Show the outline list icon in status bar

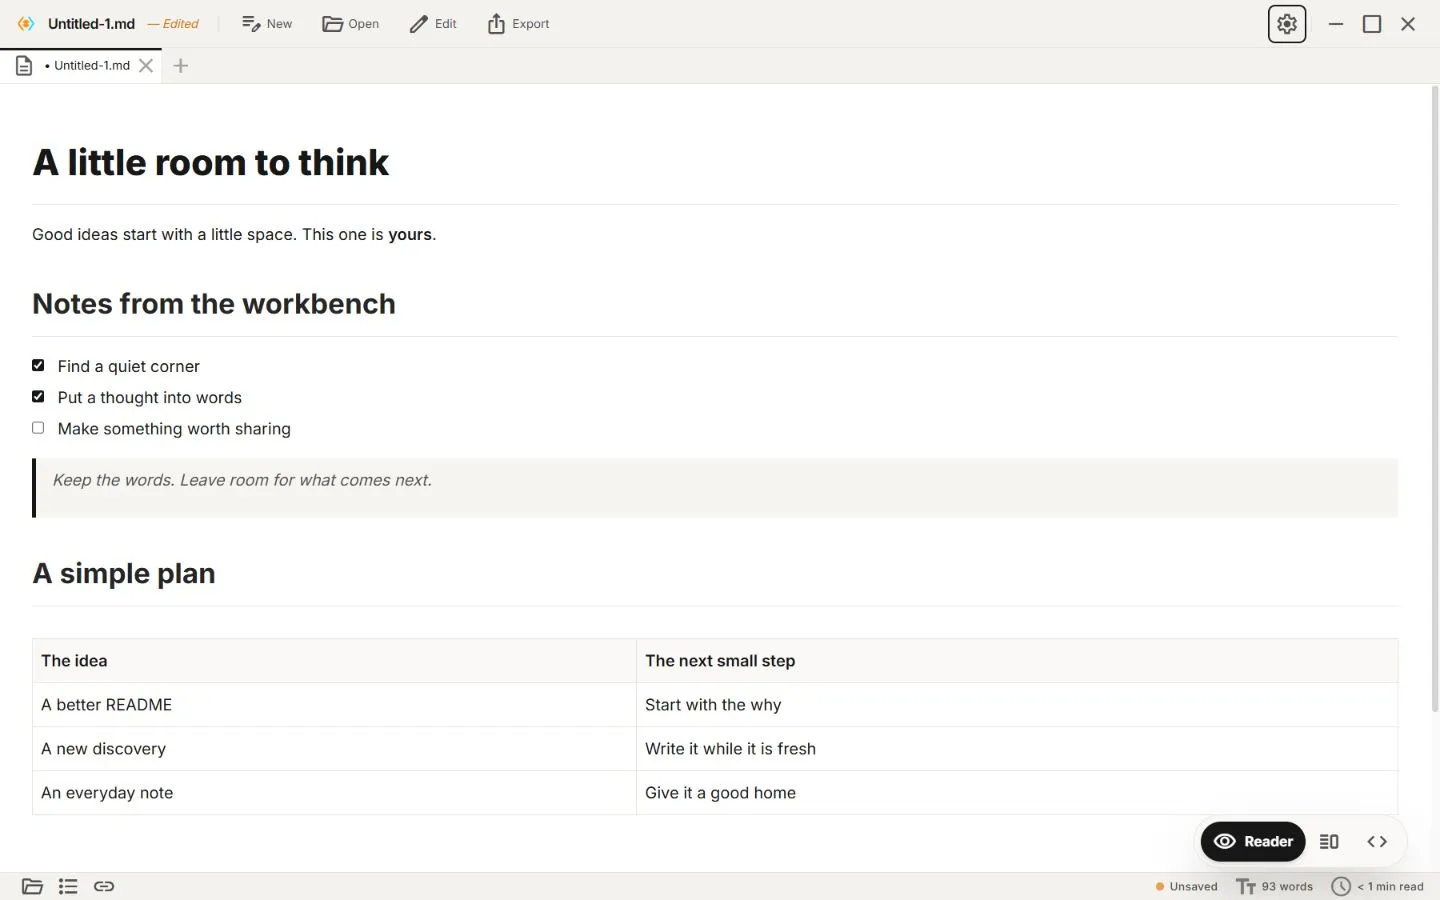68,886
